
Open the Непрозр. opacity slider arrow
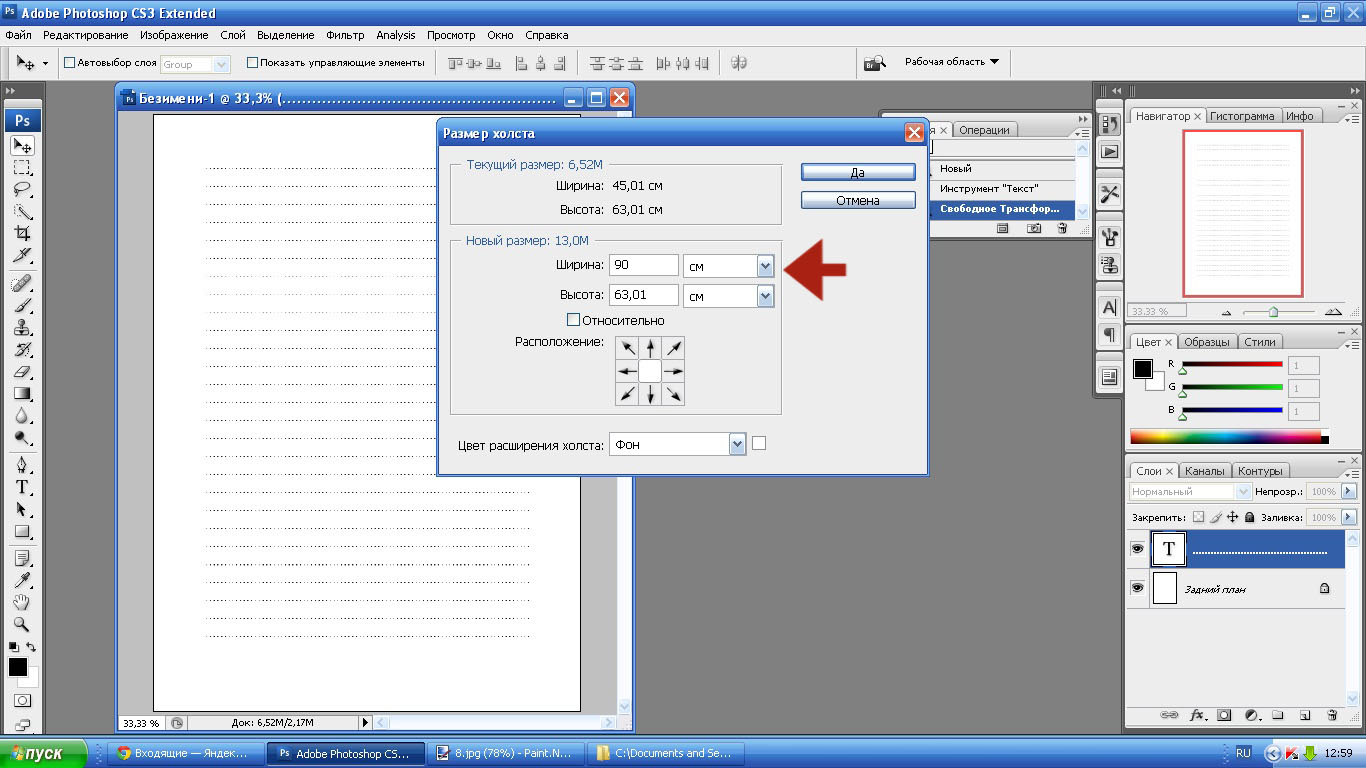[x=1350, y=492]
